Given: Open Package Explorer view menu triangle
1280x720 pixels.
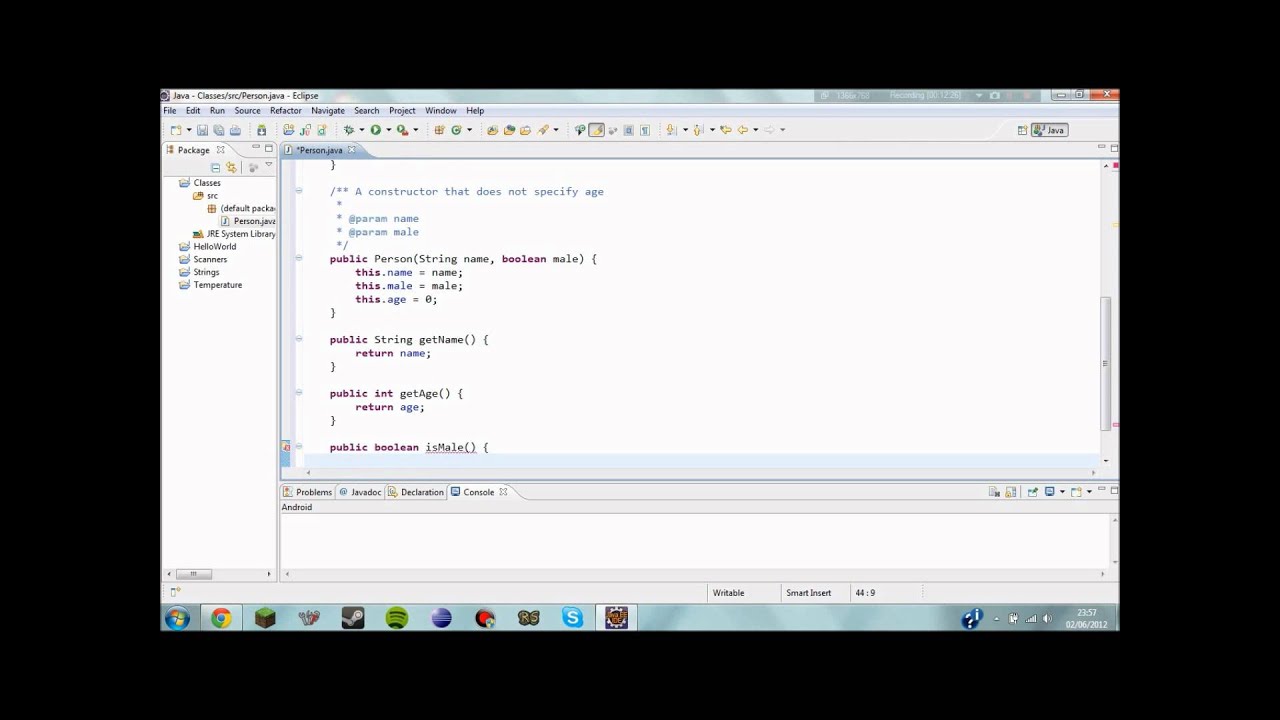Looking at the screenshot, I should 268,165.
